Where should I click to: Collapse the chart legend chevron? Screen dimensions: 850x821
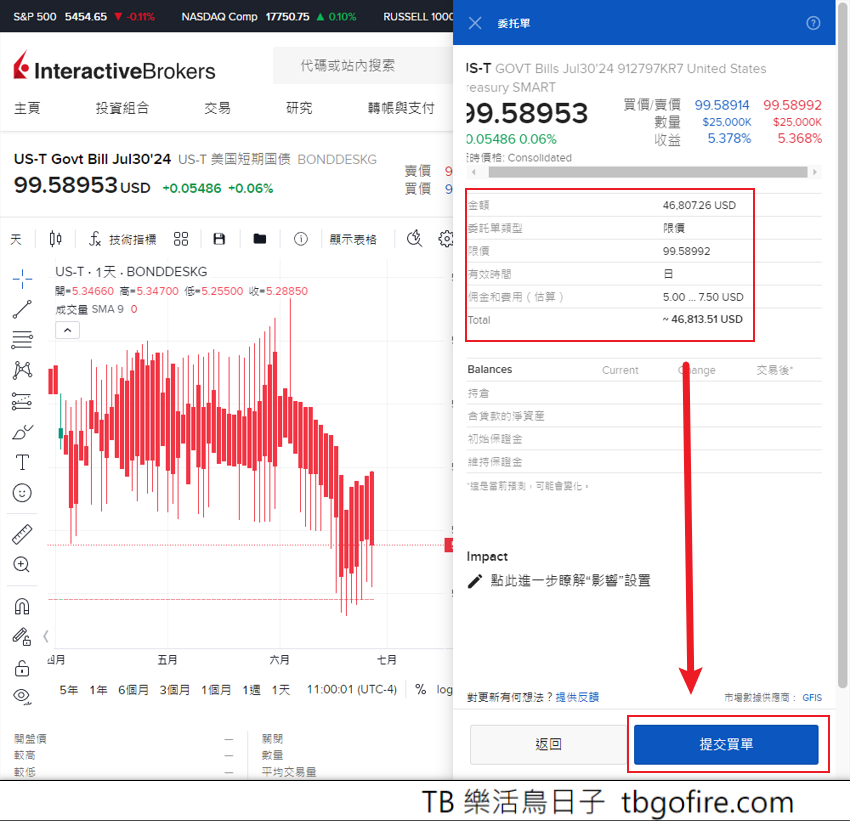[67, 330]
